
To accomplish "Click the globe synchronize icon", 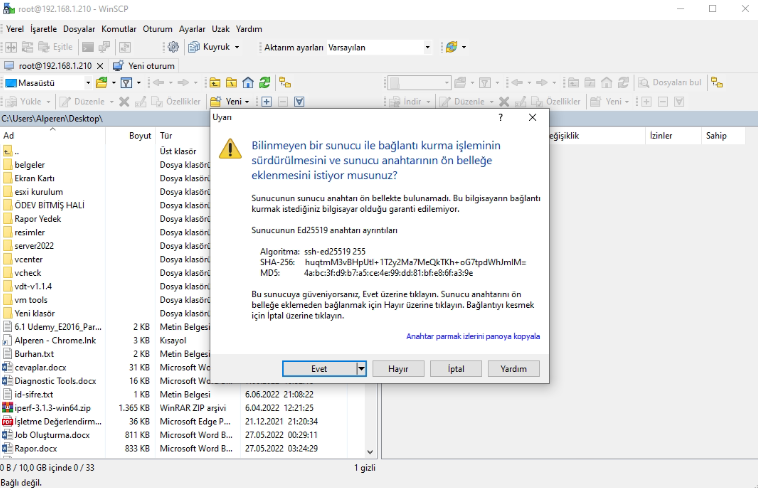I will coord(452,47).
